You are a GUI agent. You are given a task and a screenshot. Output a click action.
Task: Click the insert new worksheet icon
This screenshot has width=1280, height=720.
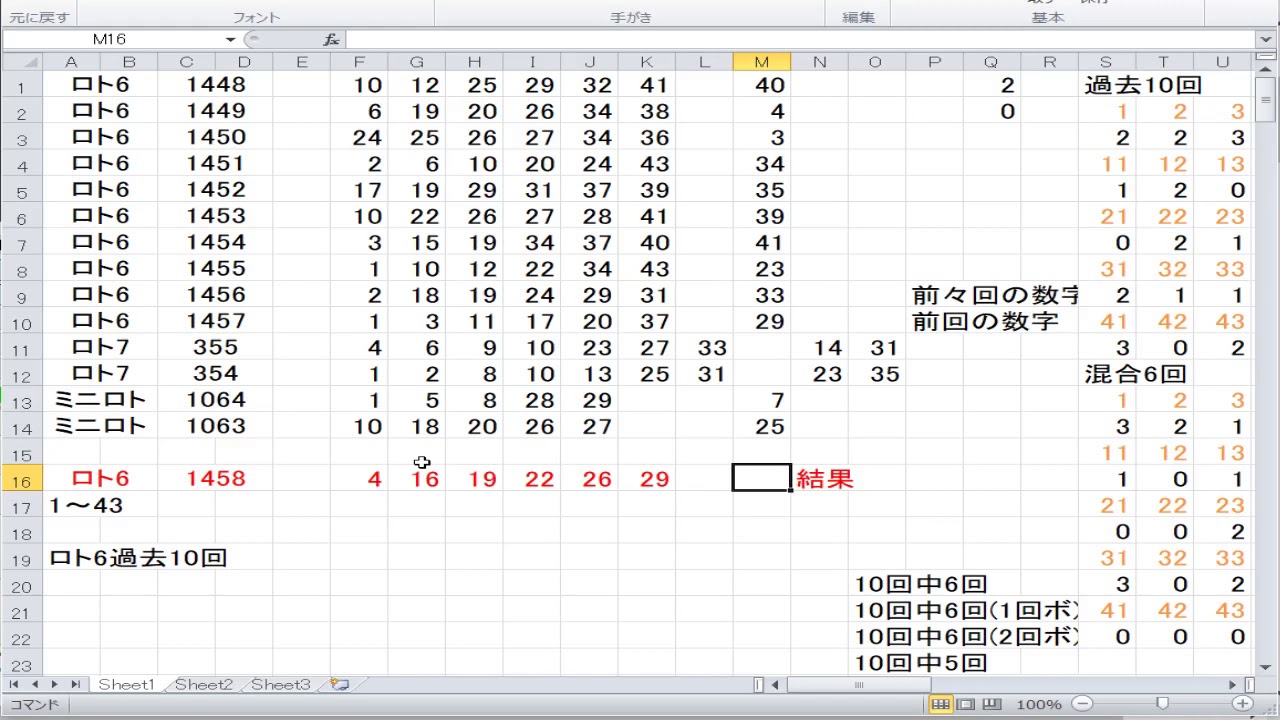340,685
